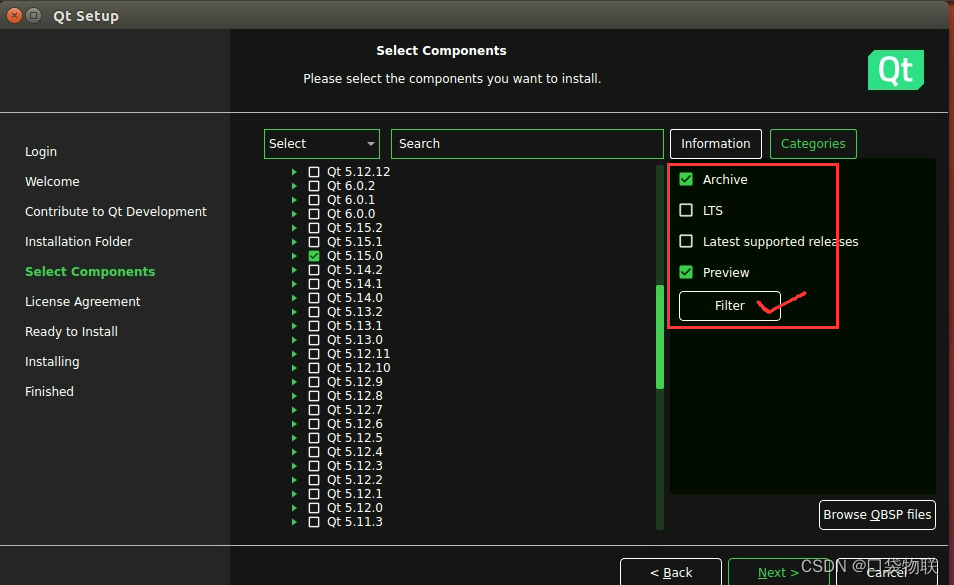Image resolution: width=954 pixels, height=585 pixels.
Task: Check the Qt 5.15.2 component checkbox
Action: click(x=314, y=228)
